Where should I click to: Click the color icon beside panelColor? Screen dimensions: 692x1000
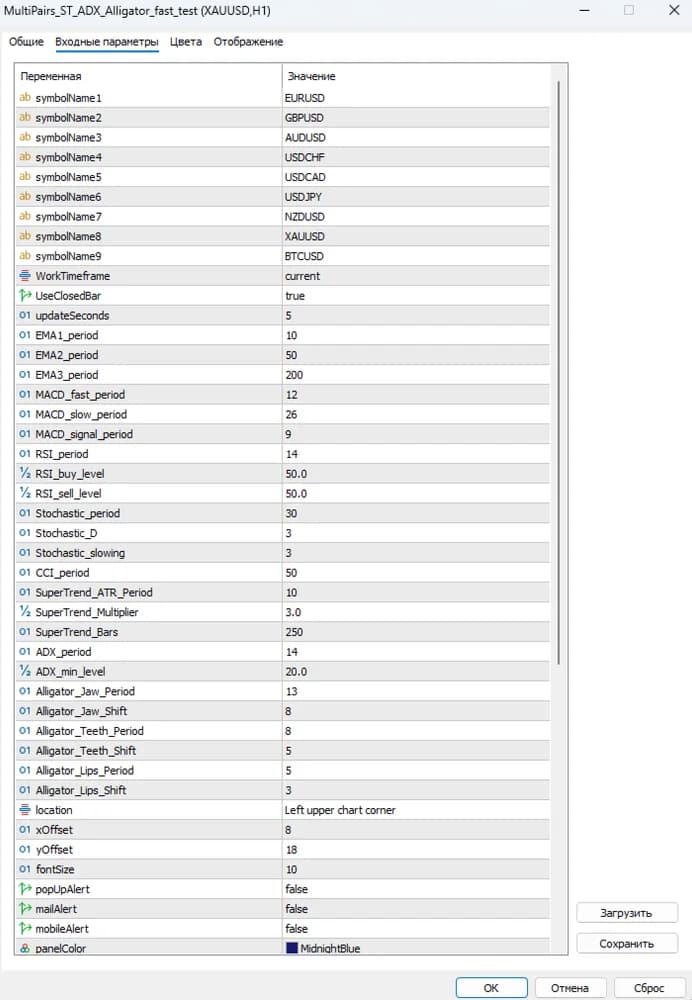click(25, 948)
